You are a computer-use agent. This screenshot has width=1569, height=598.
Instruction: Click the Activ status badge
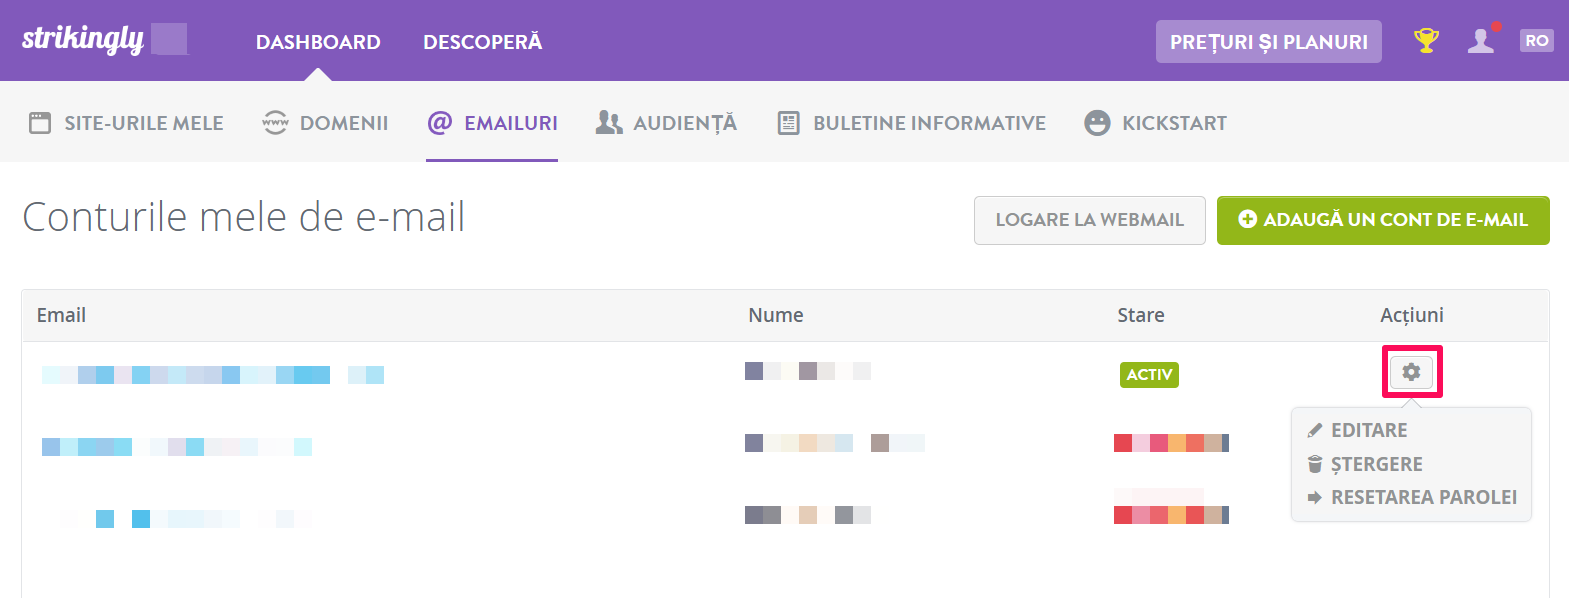(1149, 375)
